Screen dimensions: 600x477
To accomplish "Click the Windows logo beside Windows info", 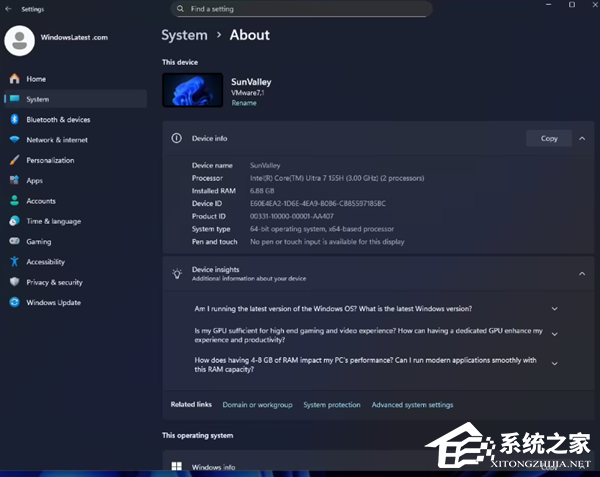I will coord(176,466).
